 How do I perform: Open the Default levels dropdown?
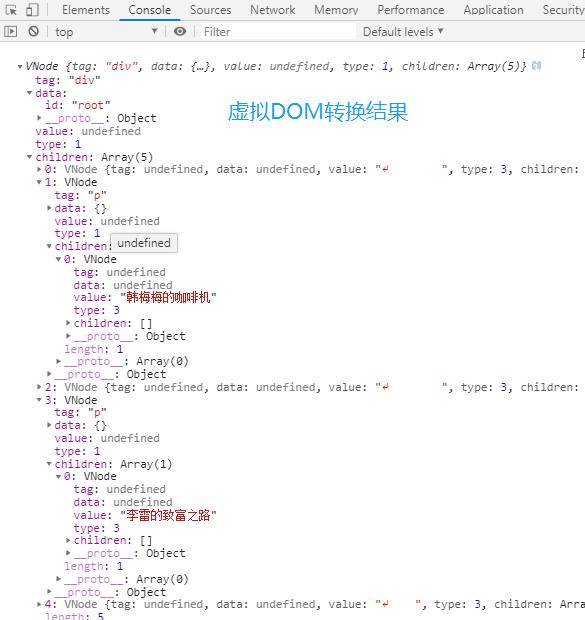coord(403,32)
